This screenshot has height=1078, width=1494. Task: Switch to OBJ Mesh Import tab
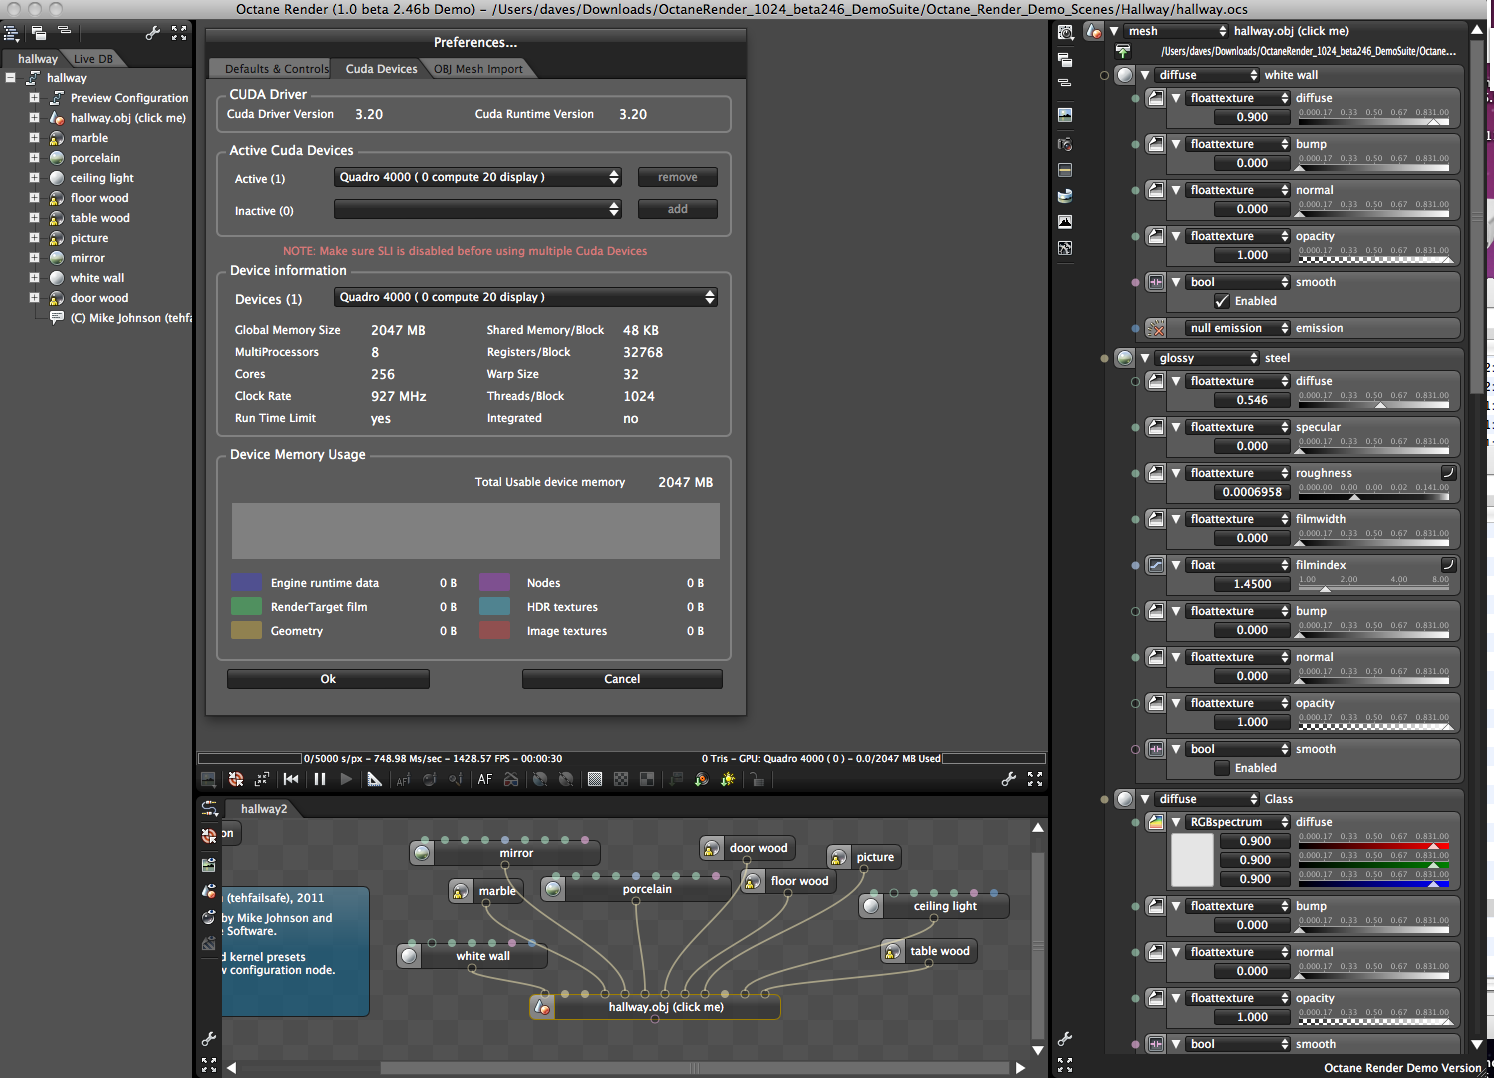click(x=478, y=69)
